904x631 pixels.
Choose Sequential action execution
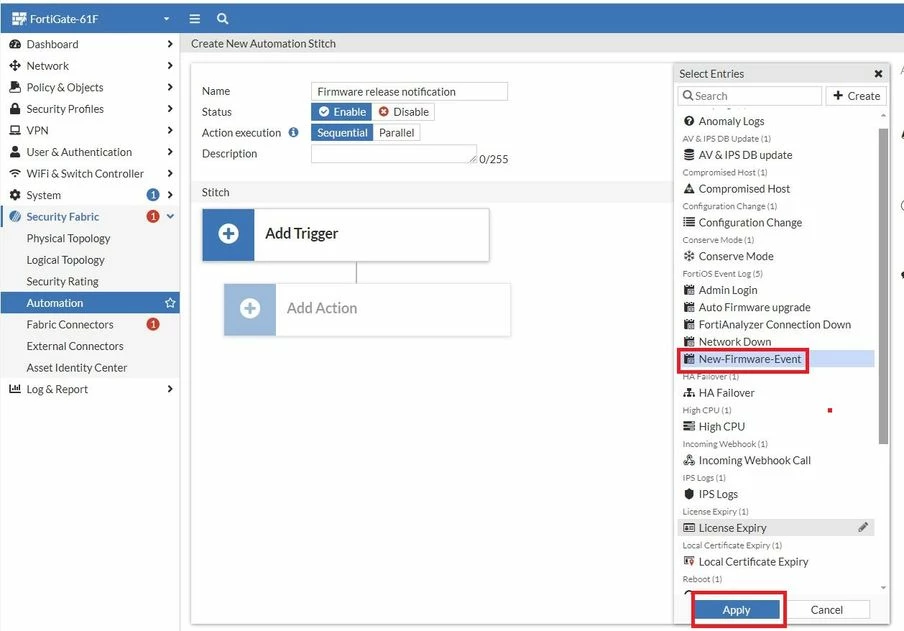pos(342,133)
